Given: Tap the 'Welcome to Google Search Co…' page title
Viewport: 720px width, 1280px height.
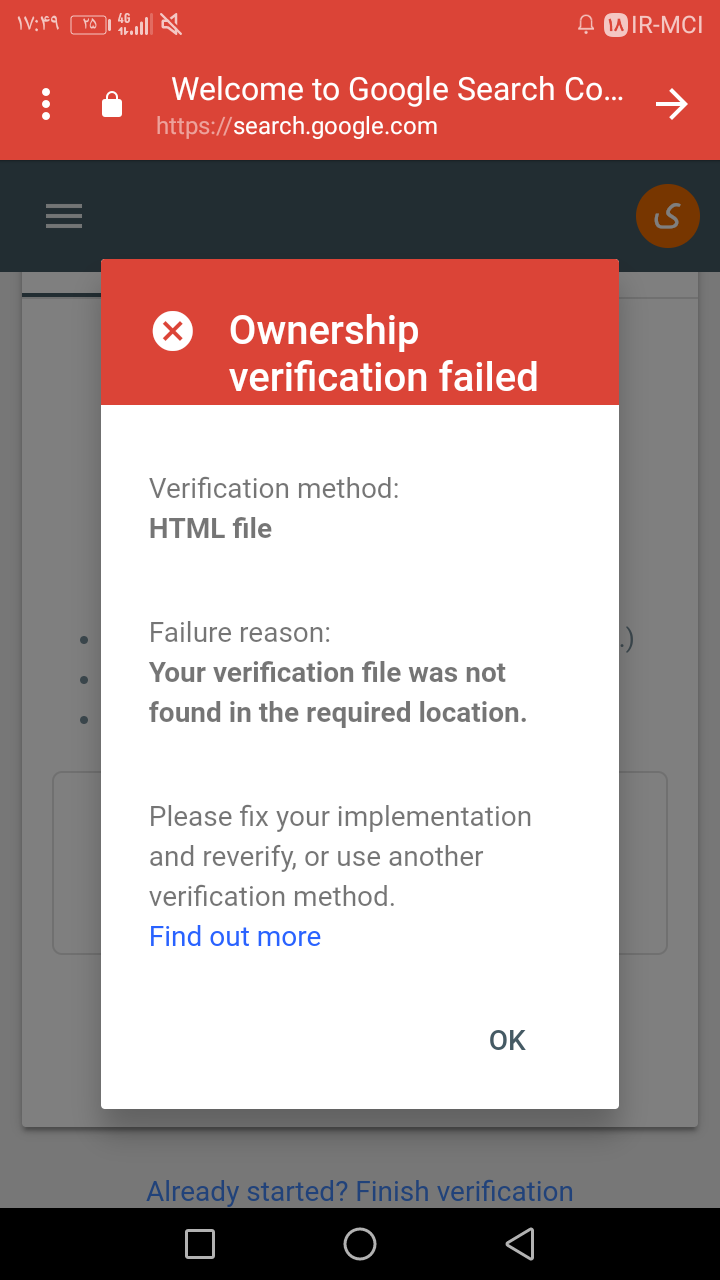Looking at the screenshot, I should click(397, 89).
